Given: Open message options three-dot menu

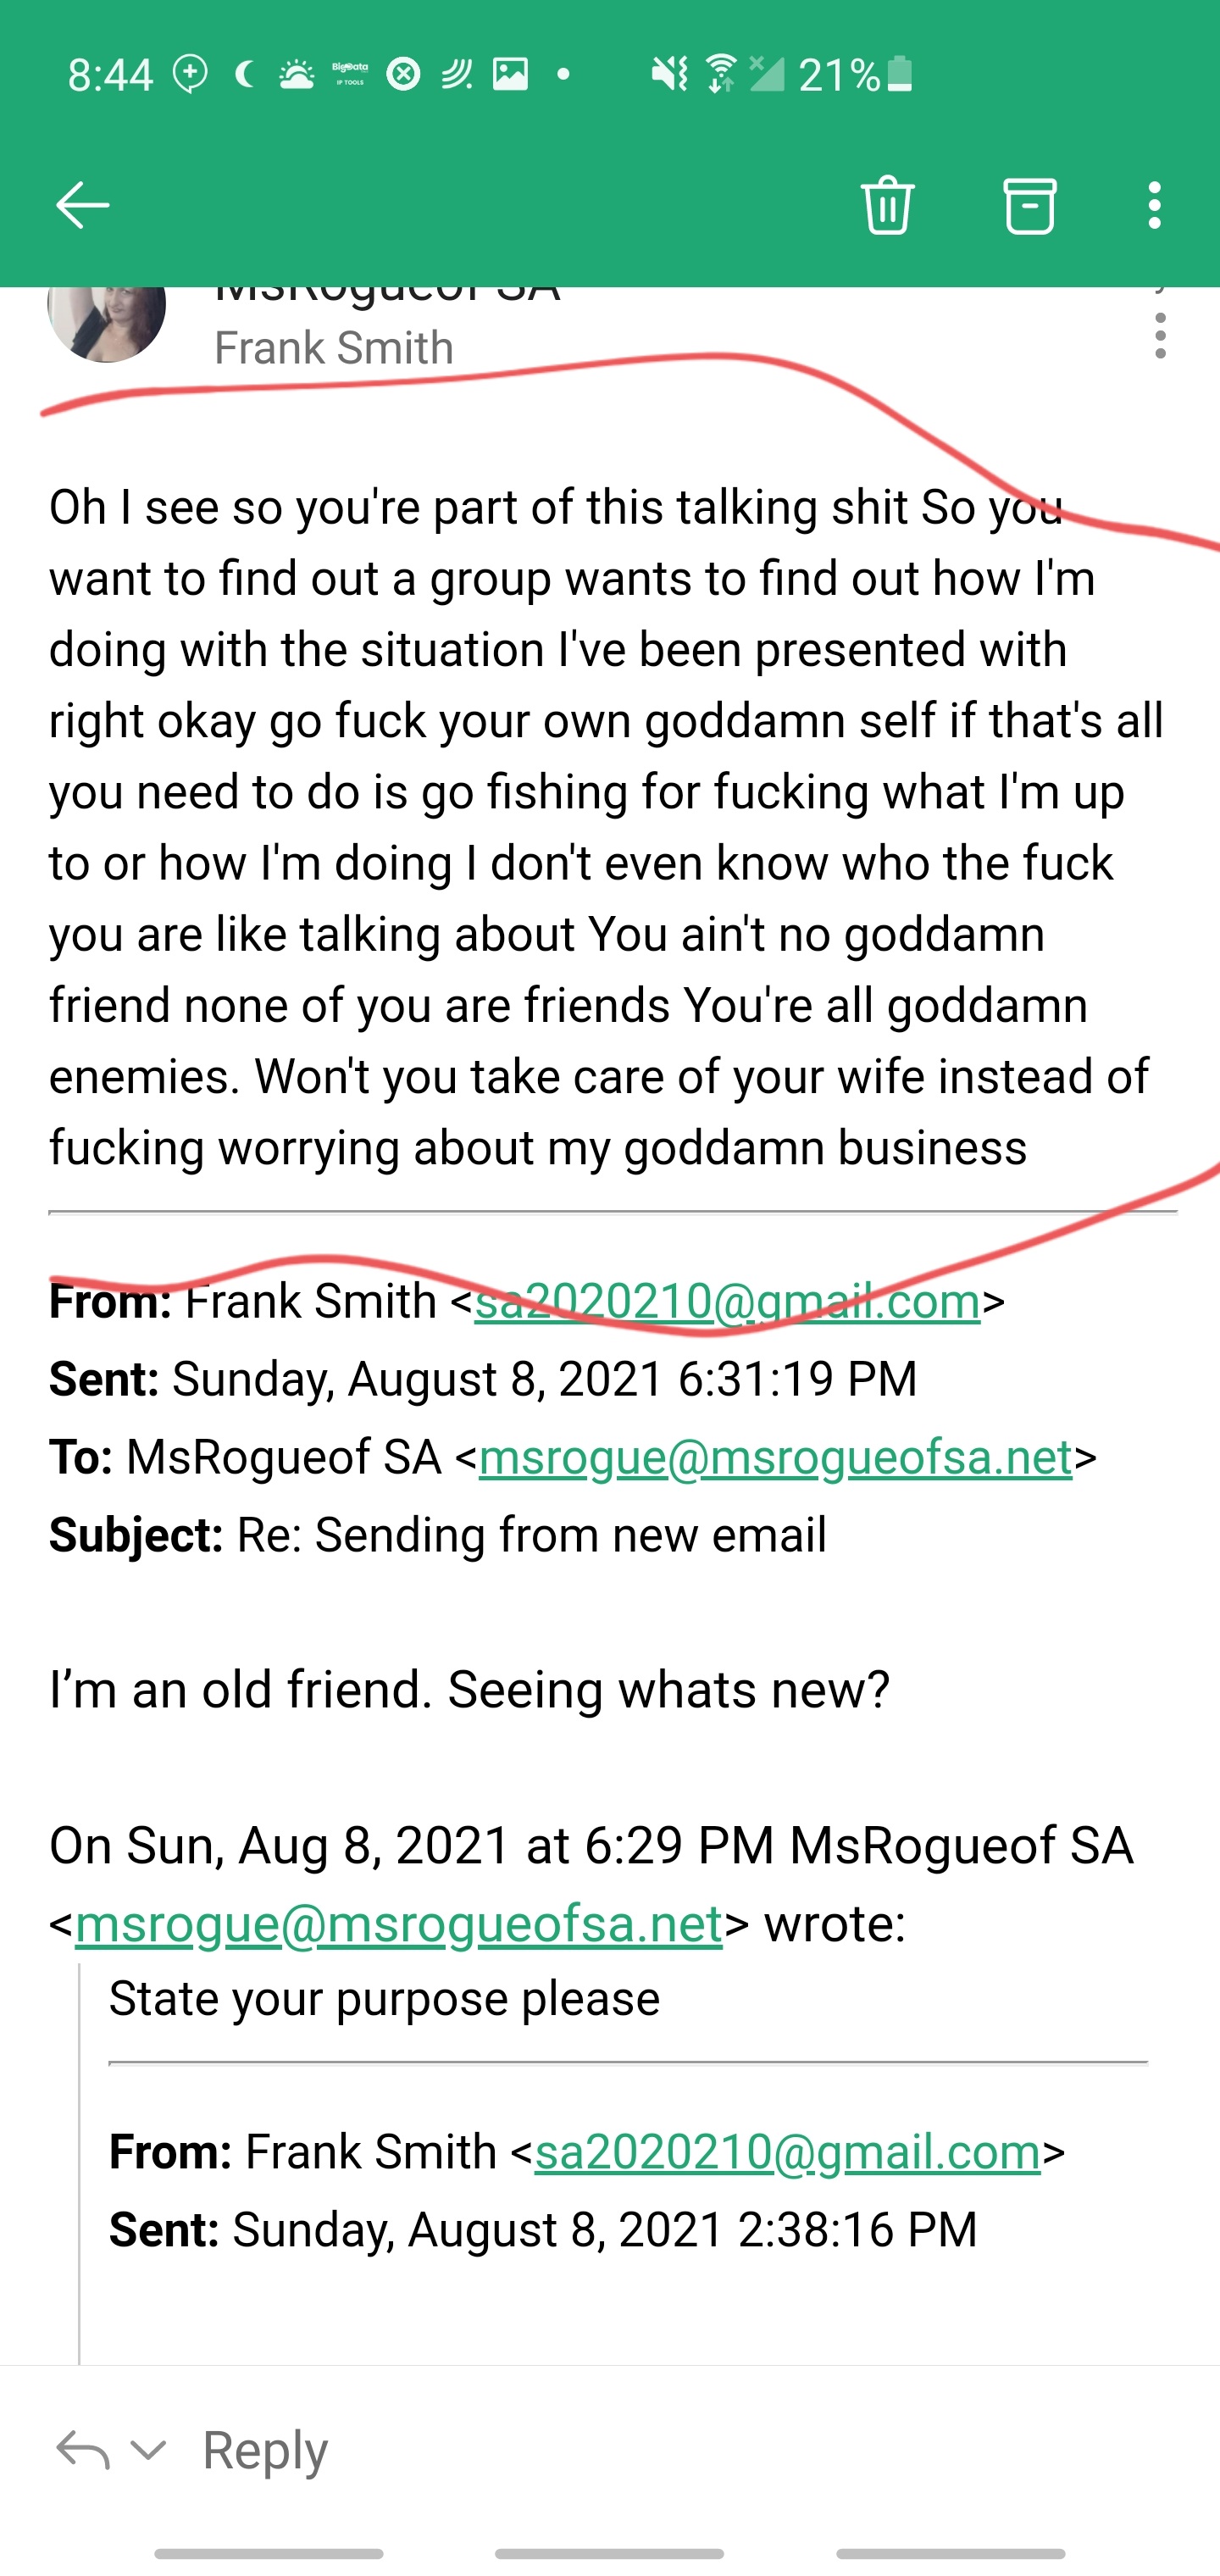Looking at the screenshot, I should (x=1160, y=336).
